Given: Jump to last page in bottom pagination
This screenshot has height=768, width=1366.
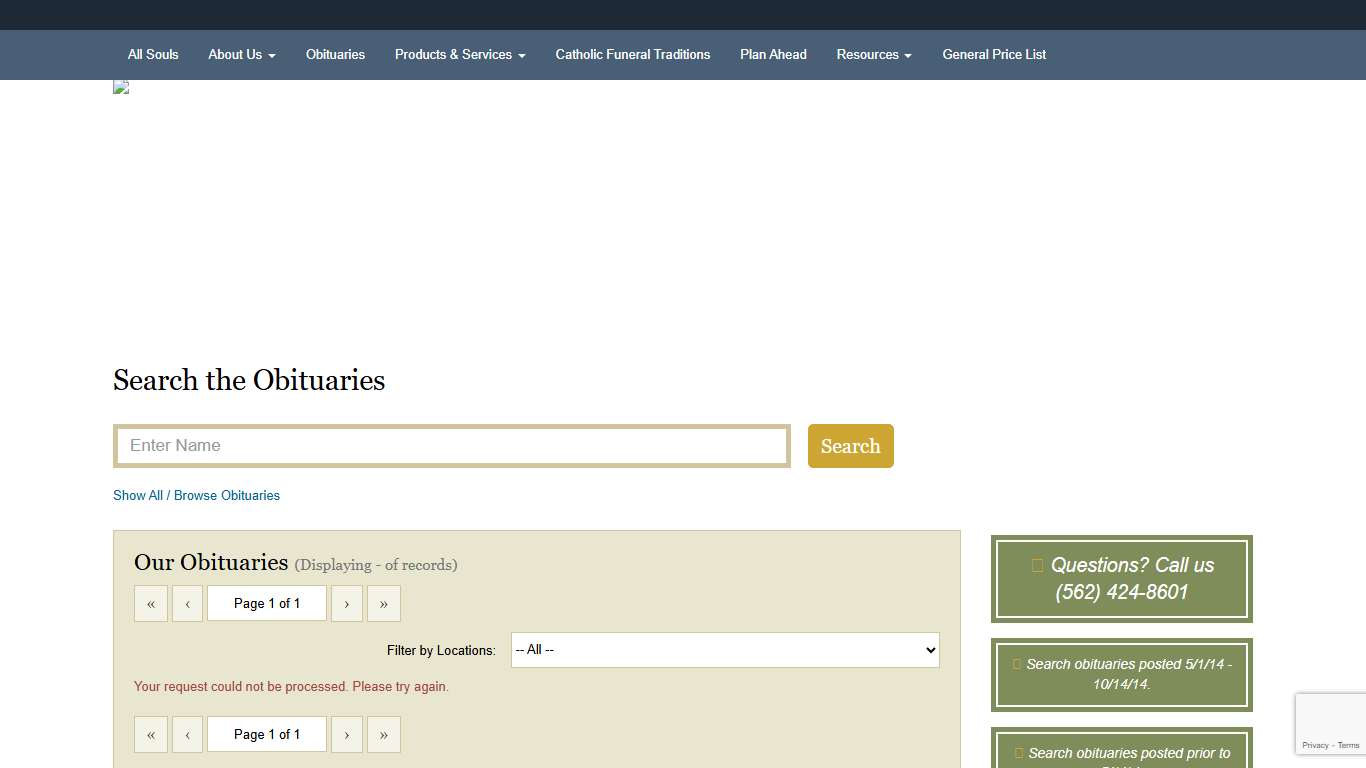Looking at the screenshot, I should point(384,735).
